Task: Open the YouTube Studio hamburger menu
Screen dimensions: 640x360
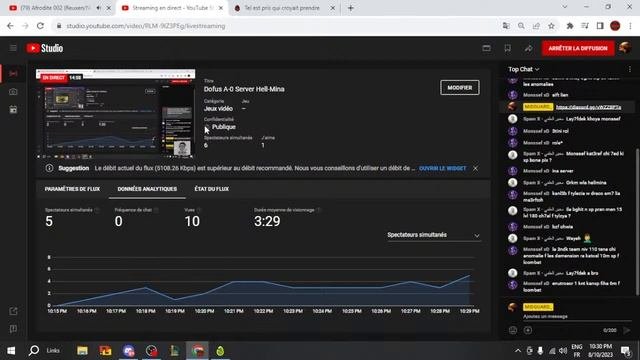Action: [x=13, y=48]
